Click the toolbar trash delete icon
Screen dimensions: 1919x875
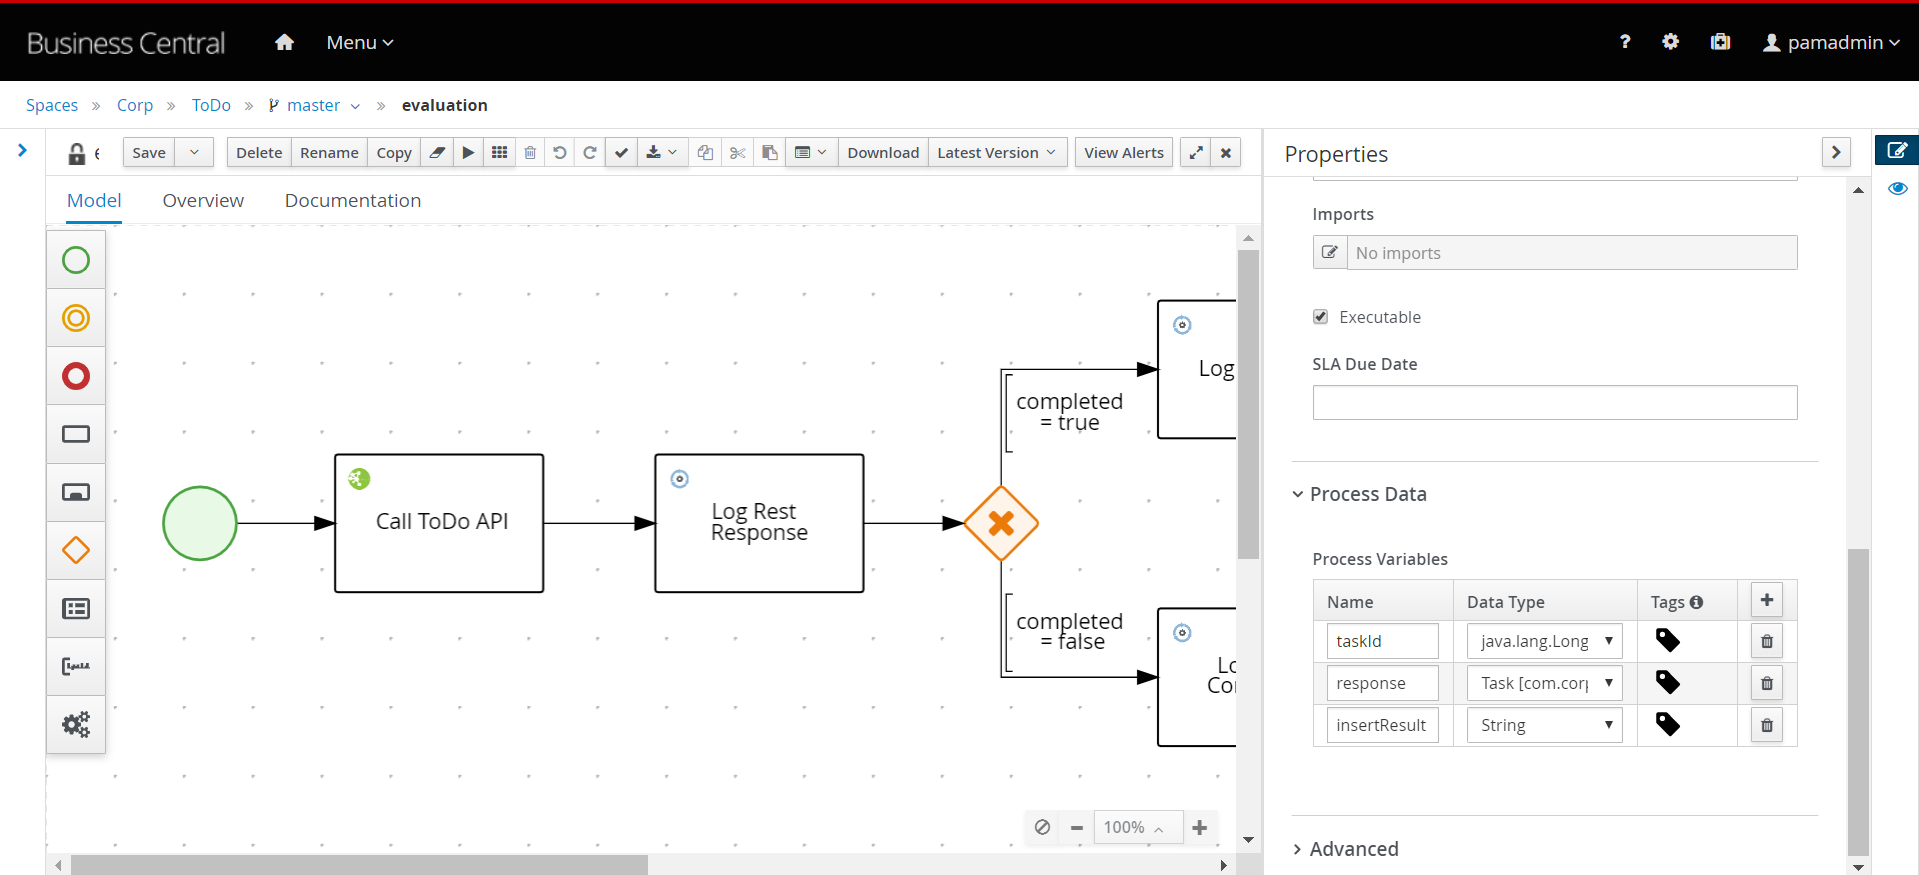(x=530, y=153)
